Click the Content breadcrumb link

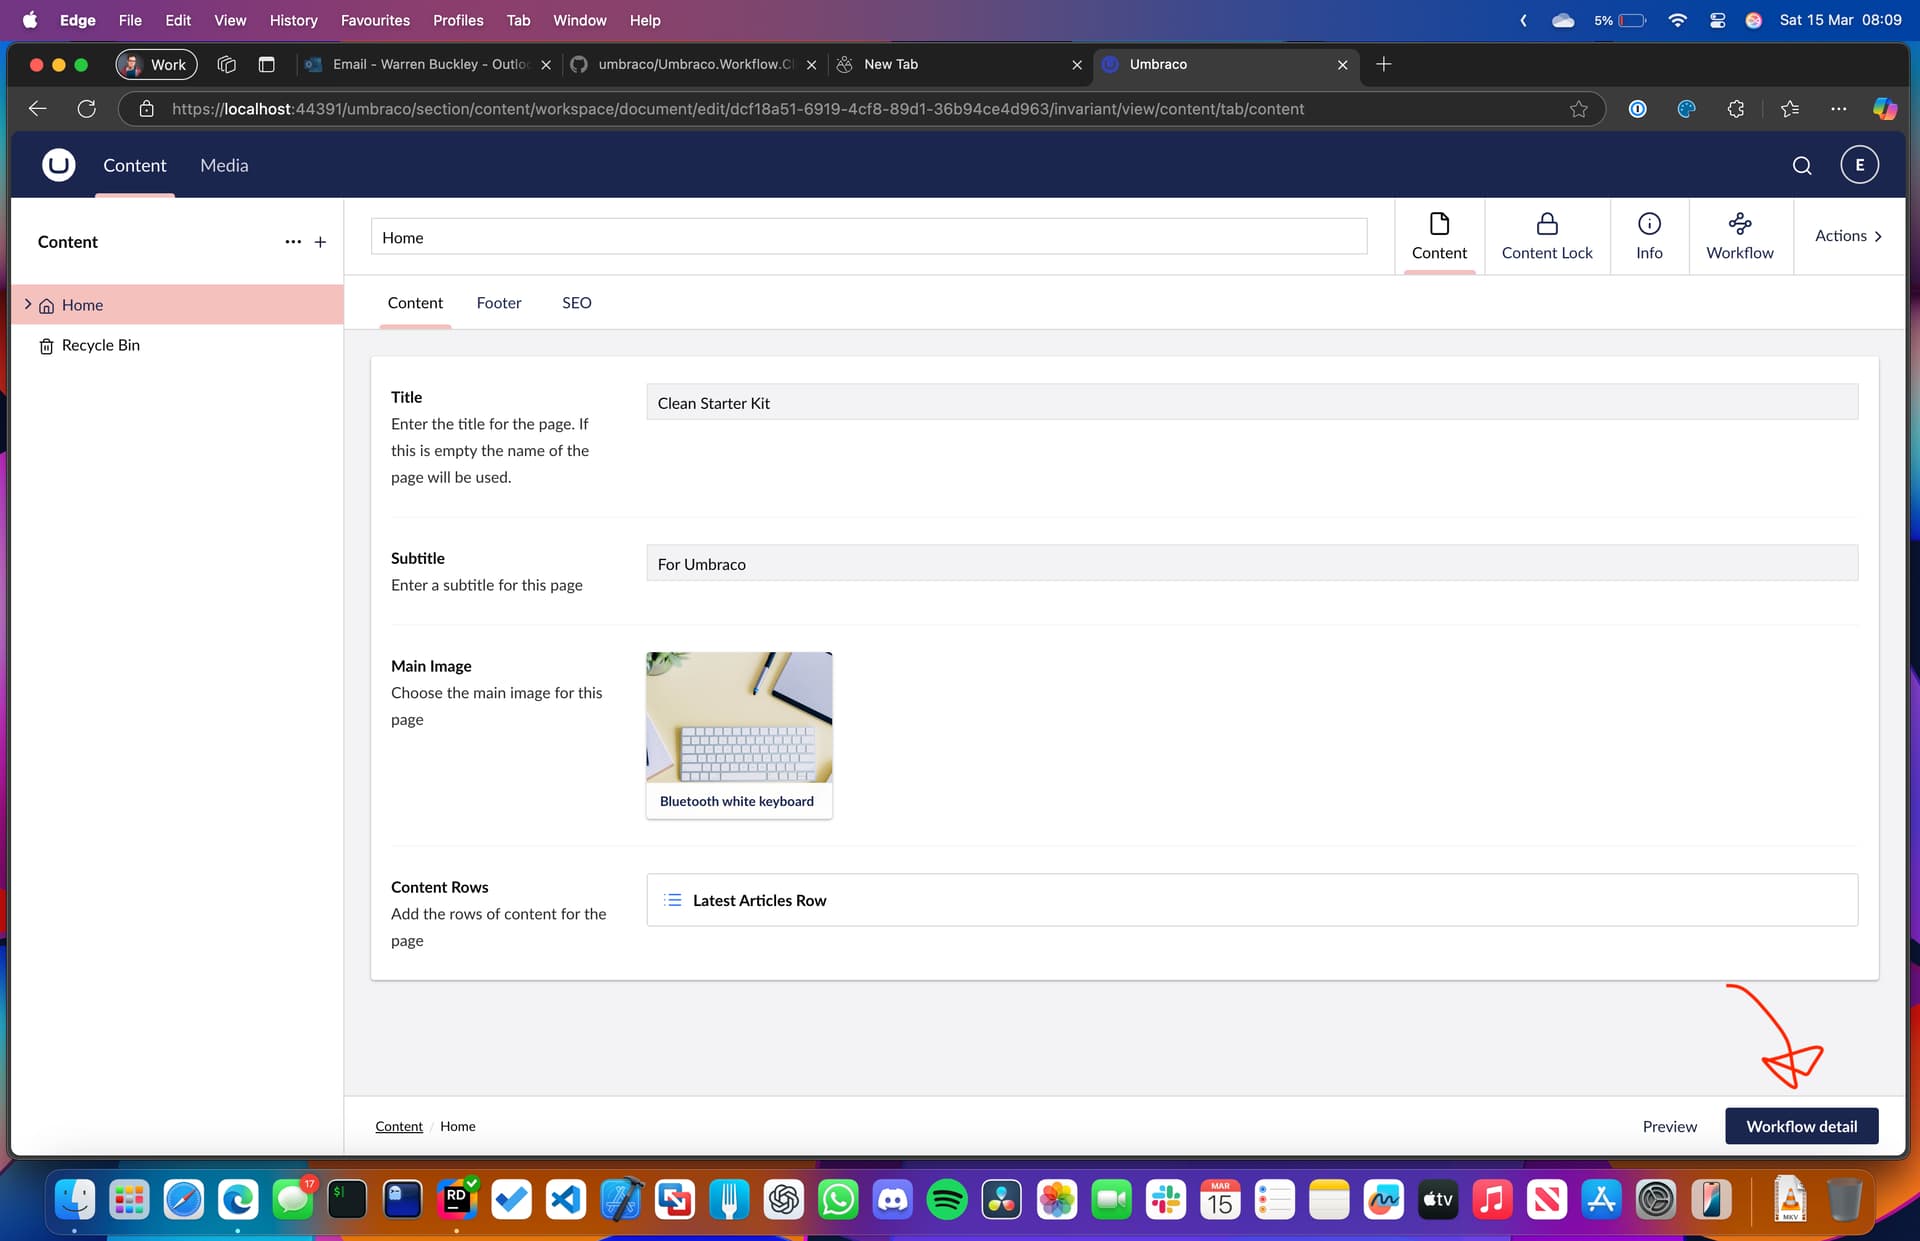399,1126
